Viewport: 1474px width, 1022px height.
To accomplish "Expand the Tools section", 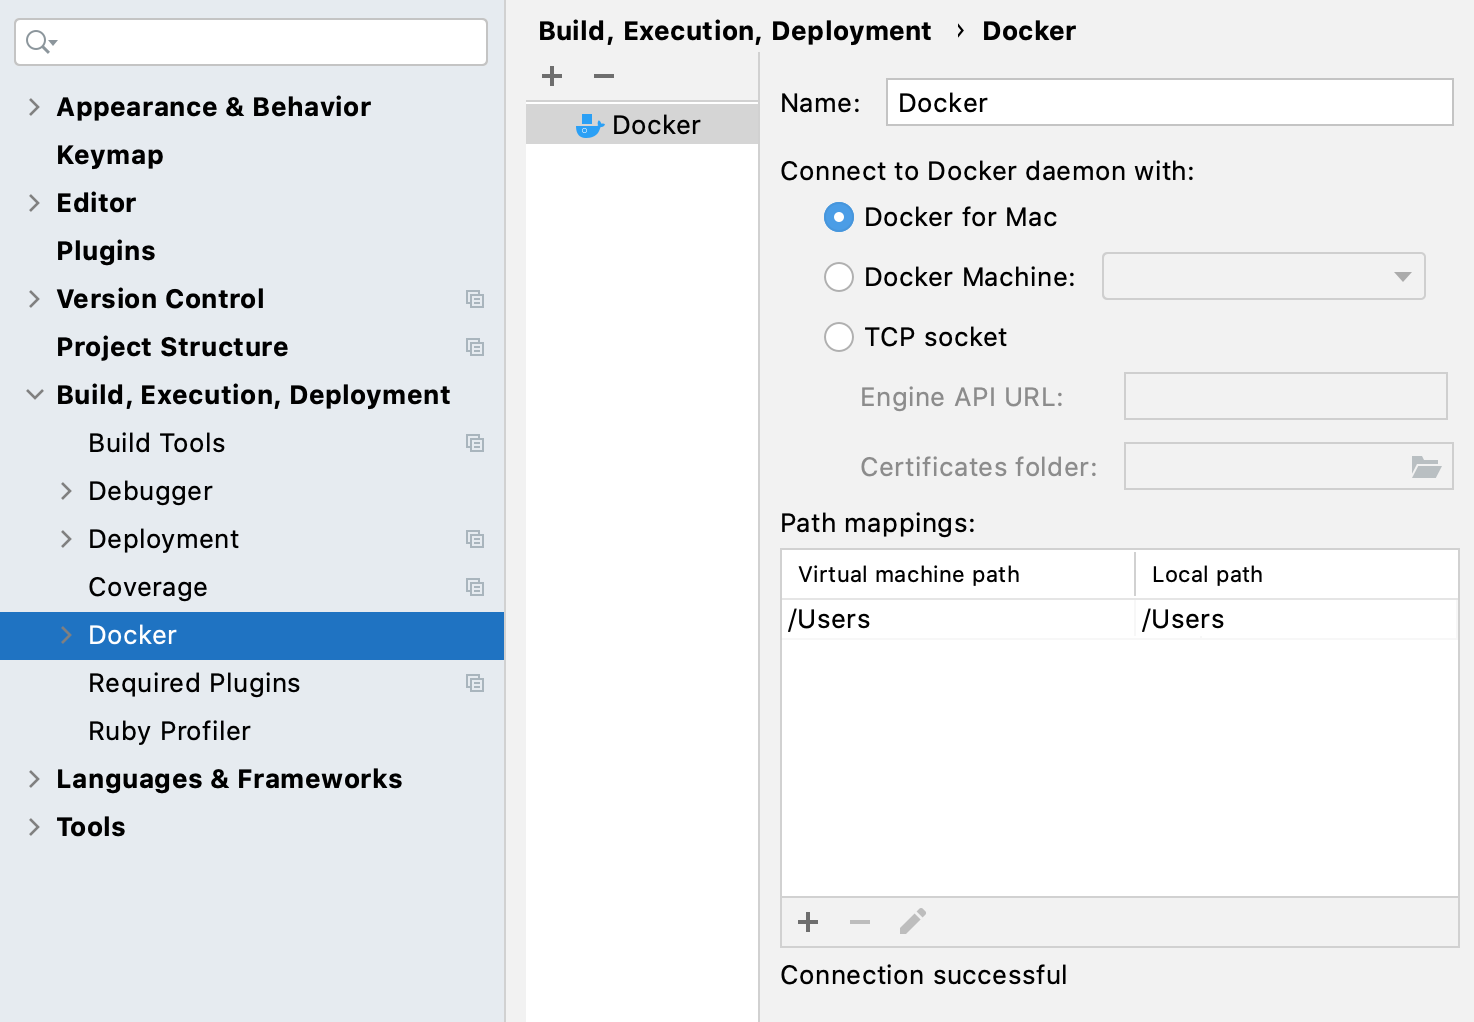I will (34, 827).
